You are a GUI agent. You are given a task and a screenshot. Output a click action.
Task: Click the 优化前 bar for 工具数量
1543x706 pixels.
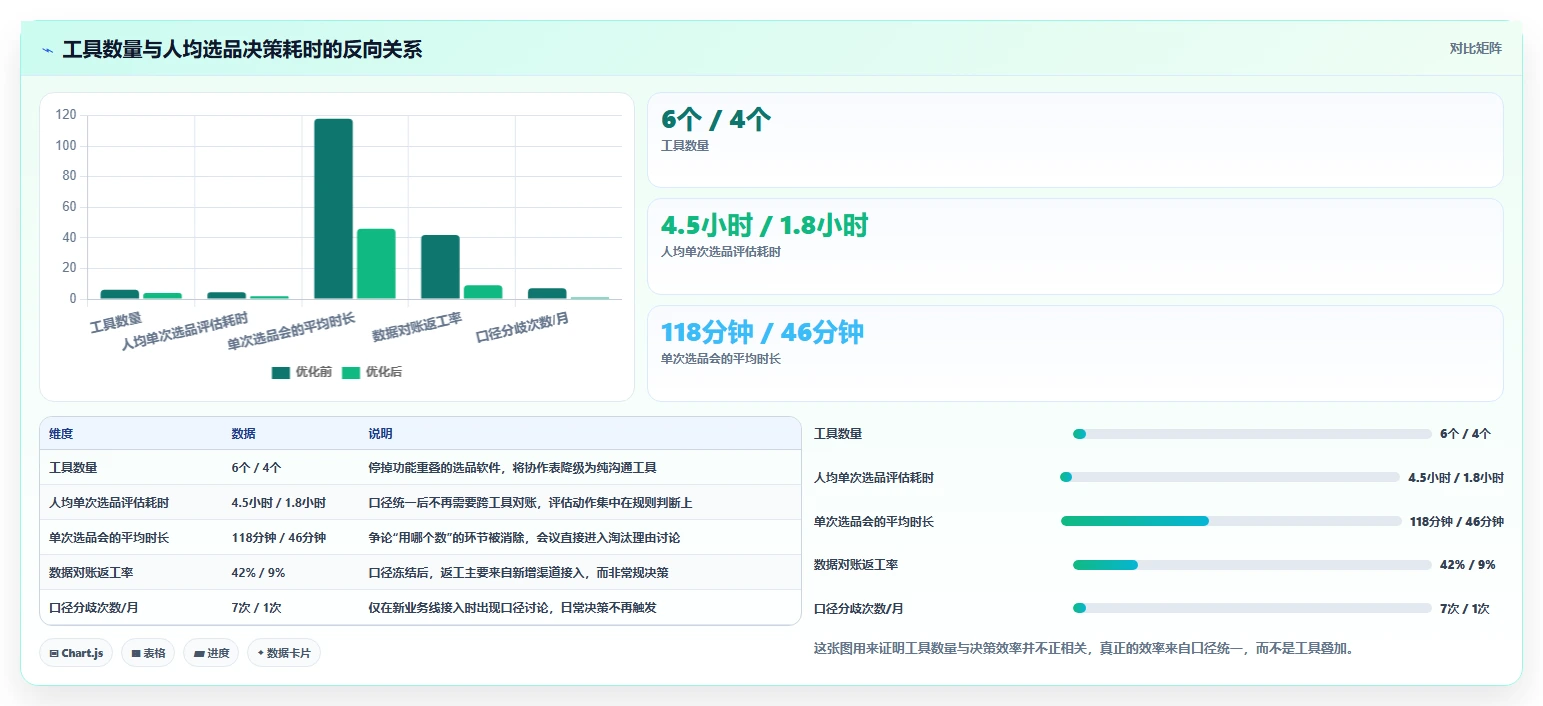120,294
